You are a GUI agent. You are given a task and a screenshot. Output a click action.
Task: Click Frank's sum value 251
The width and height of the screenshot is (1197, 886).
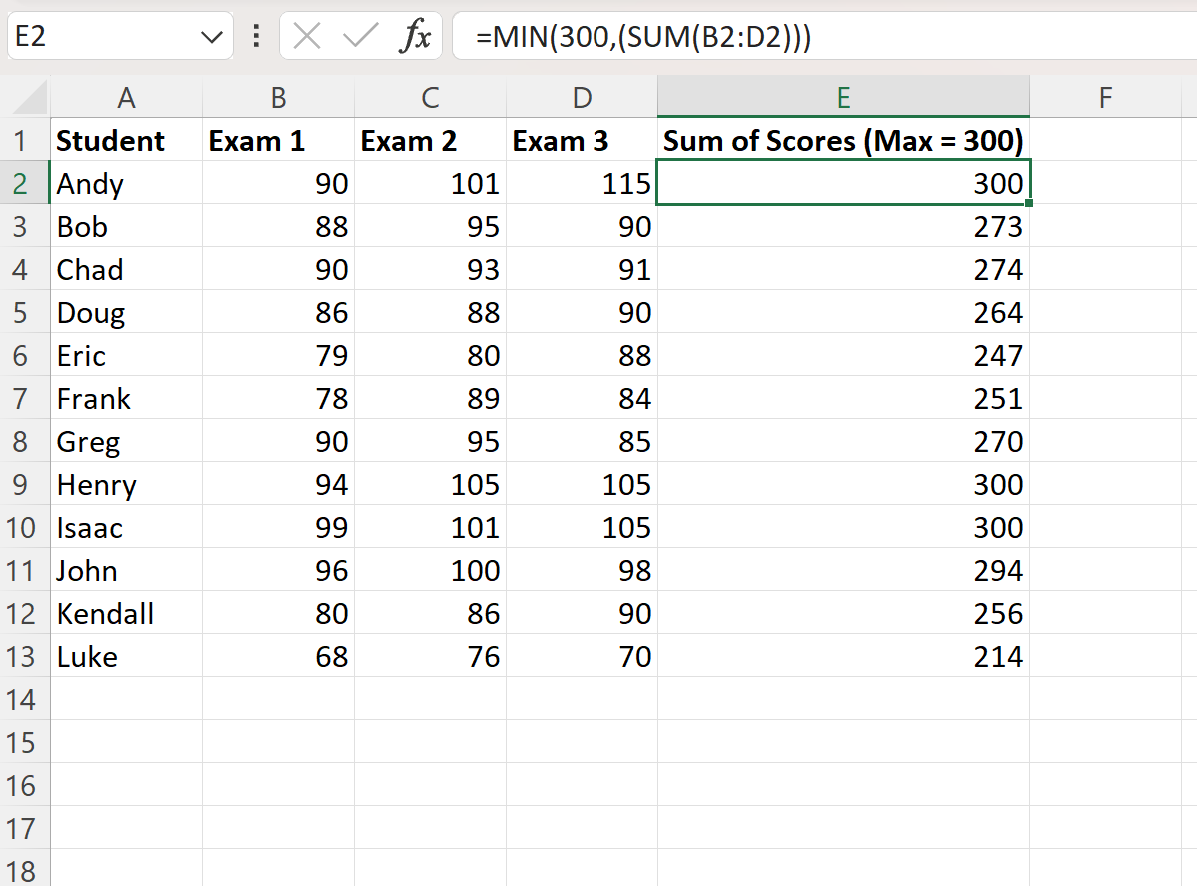[844, 398]
